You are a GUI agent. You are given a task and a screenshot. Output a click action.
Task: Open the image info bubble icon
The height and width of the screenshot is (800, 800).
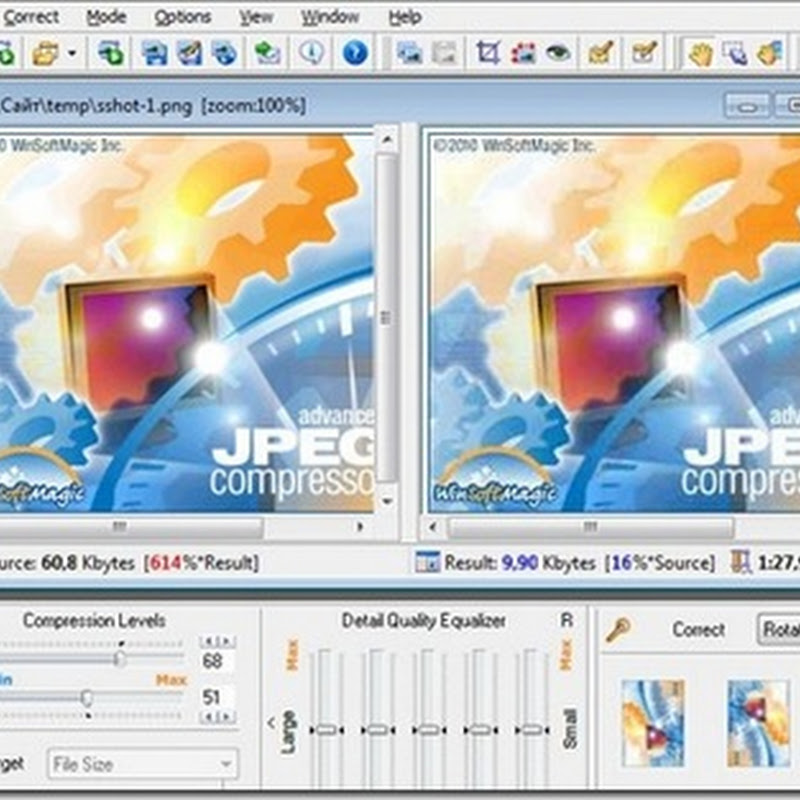(x=311, y=53)
